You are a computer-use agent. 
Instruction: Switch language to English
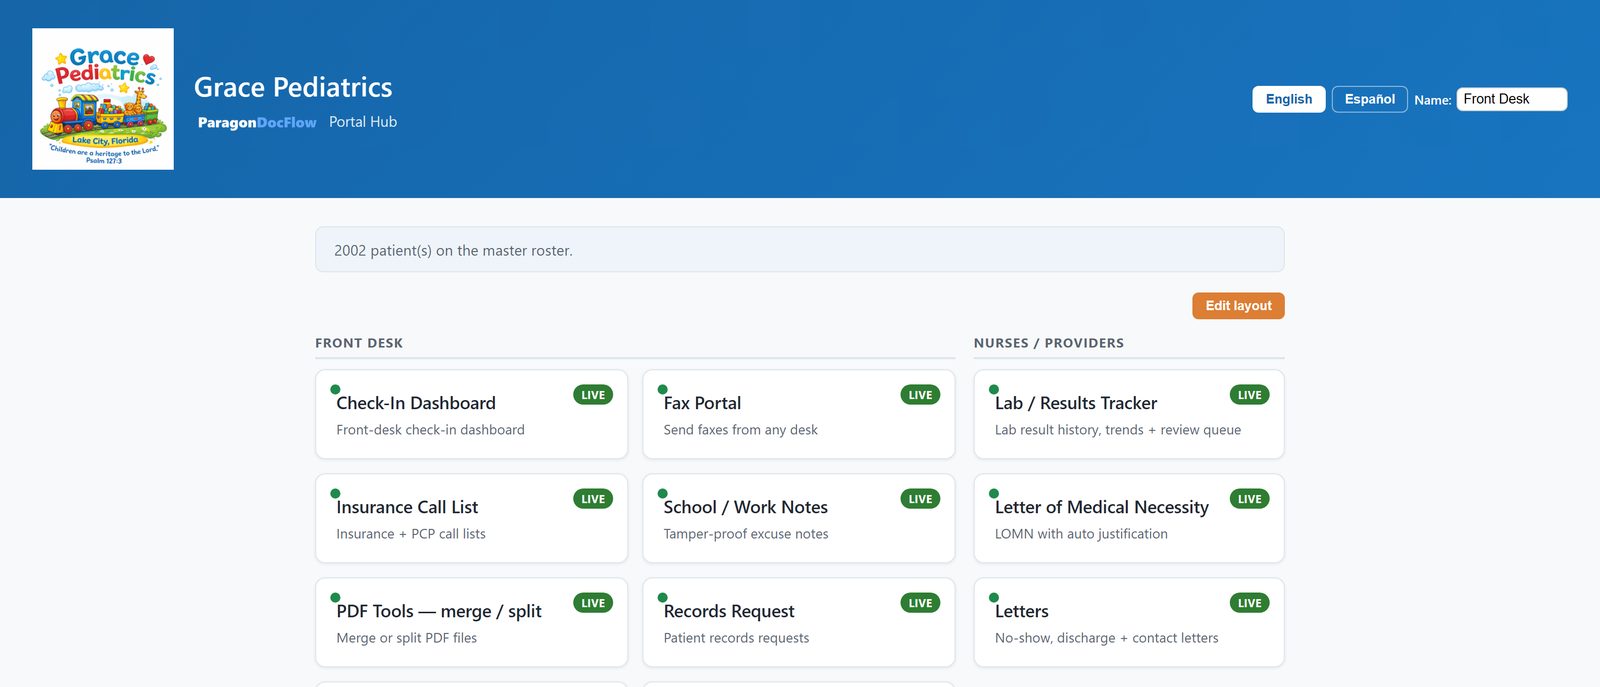[1289, 99]
